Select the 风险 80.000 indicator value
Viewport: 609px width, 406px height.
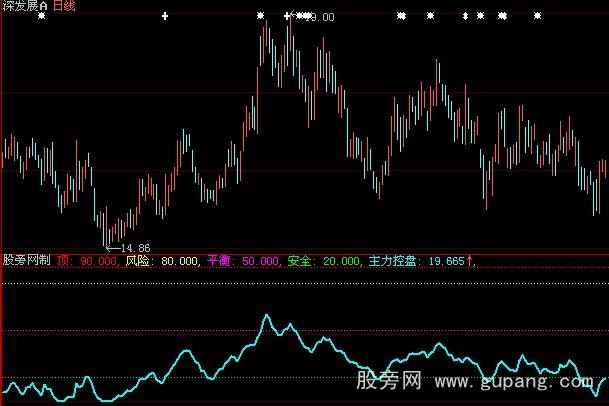[x=162, y=261]
